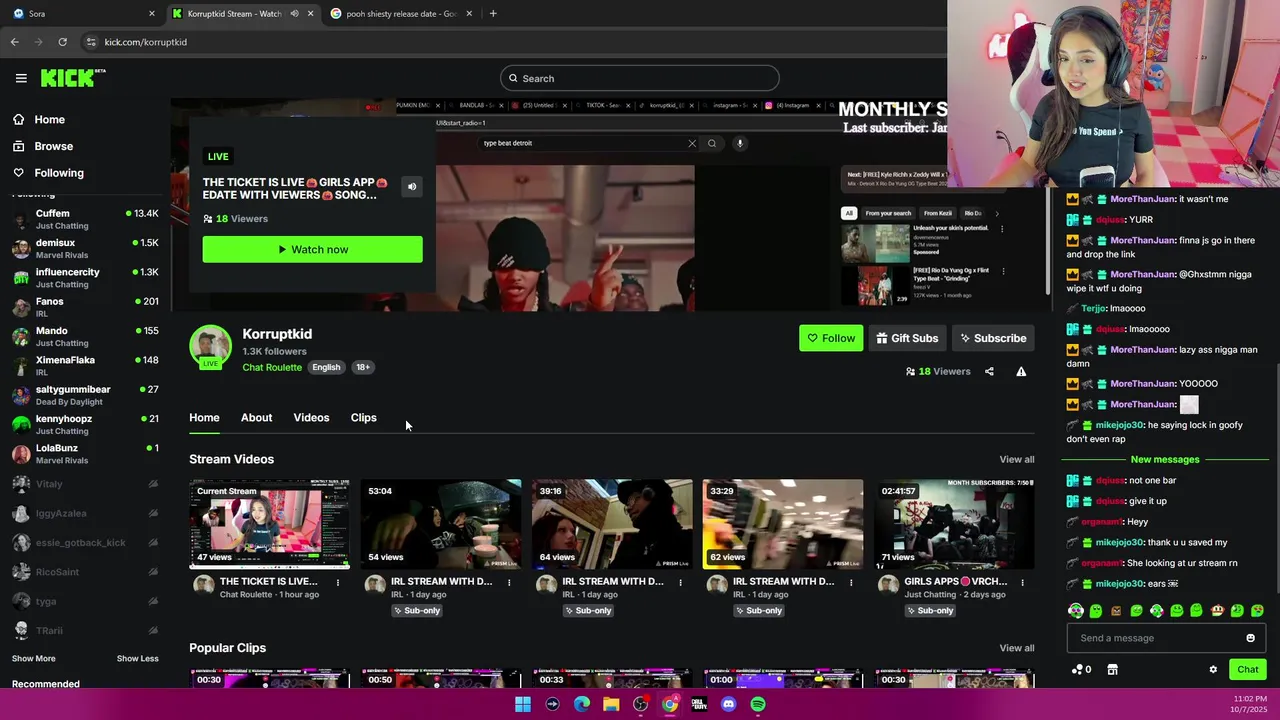The height and width of the screenshot is (720, 1280).
Task: Open a new browser tab
Action: pos(493,13)
